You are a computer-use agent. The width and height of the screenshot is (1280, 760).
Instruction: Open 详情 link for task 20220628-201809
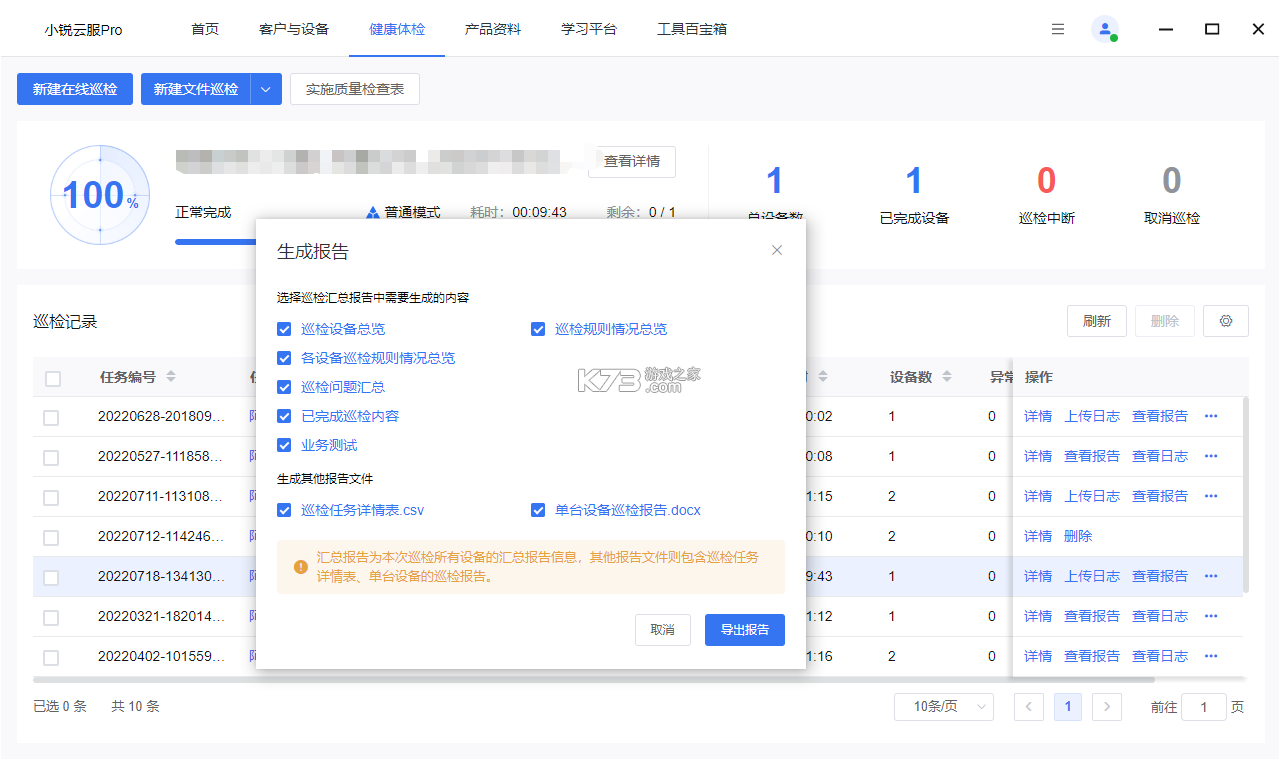coord(1038,416)
